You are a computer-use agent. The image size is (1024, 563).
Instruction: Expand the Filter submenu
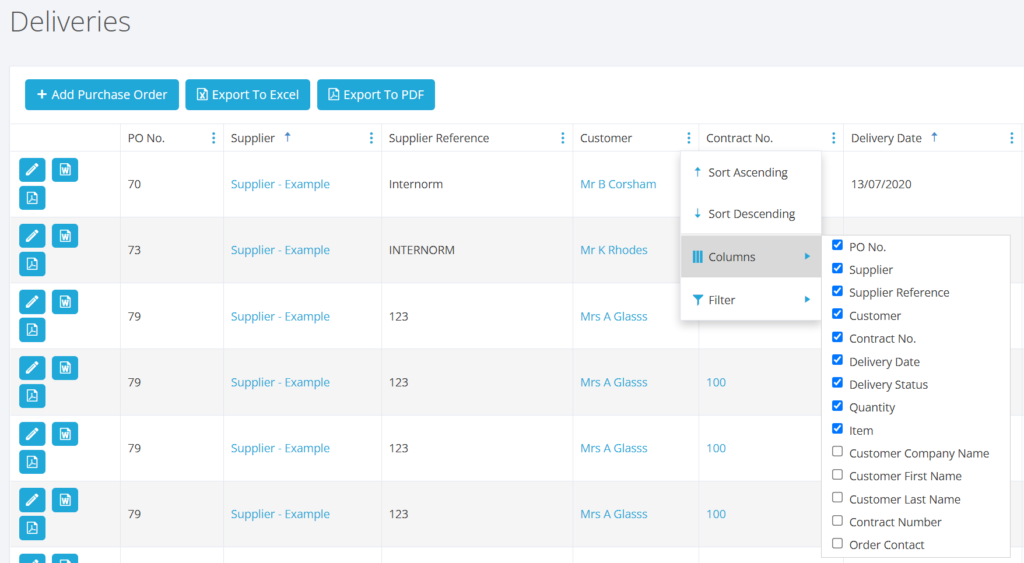click(x=750, y=300)
